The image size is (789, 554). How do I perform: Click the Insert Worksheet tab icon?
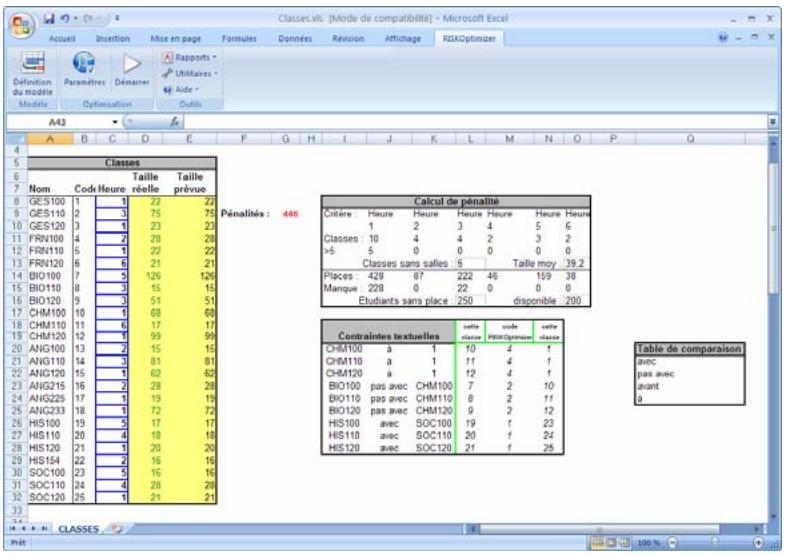pyautogui.click(x=116, y=529)
